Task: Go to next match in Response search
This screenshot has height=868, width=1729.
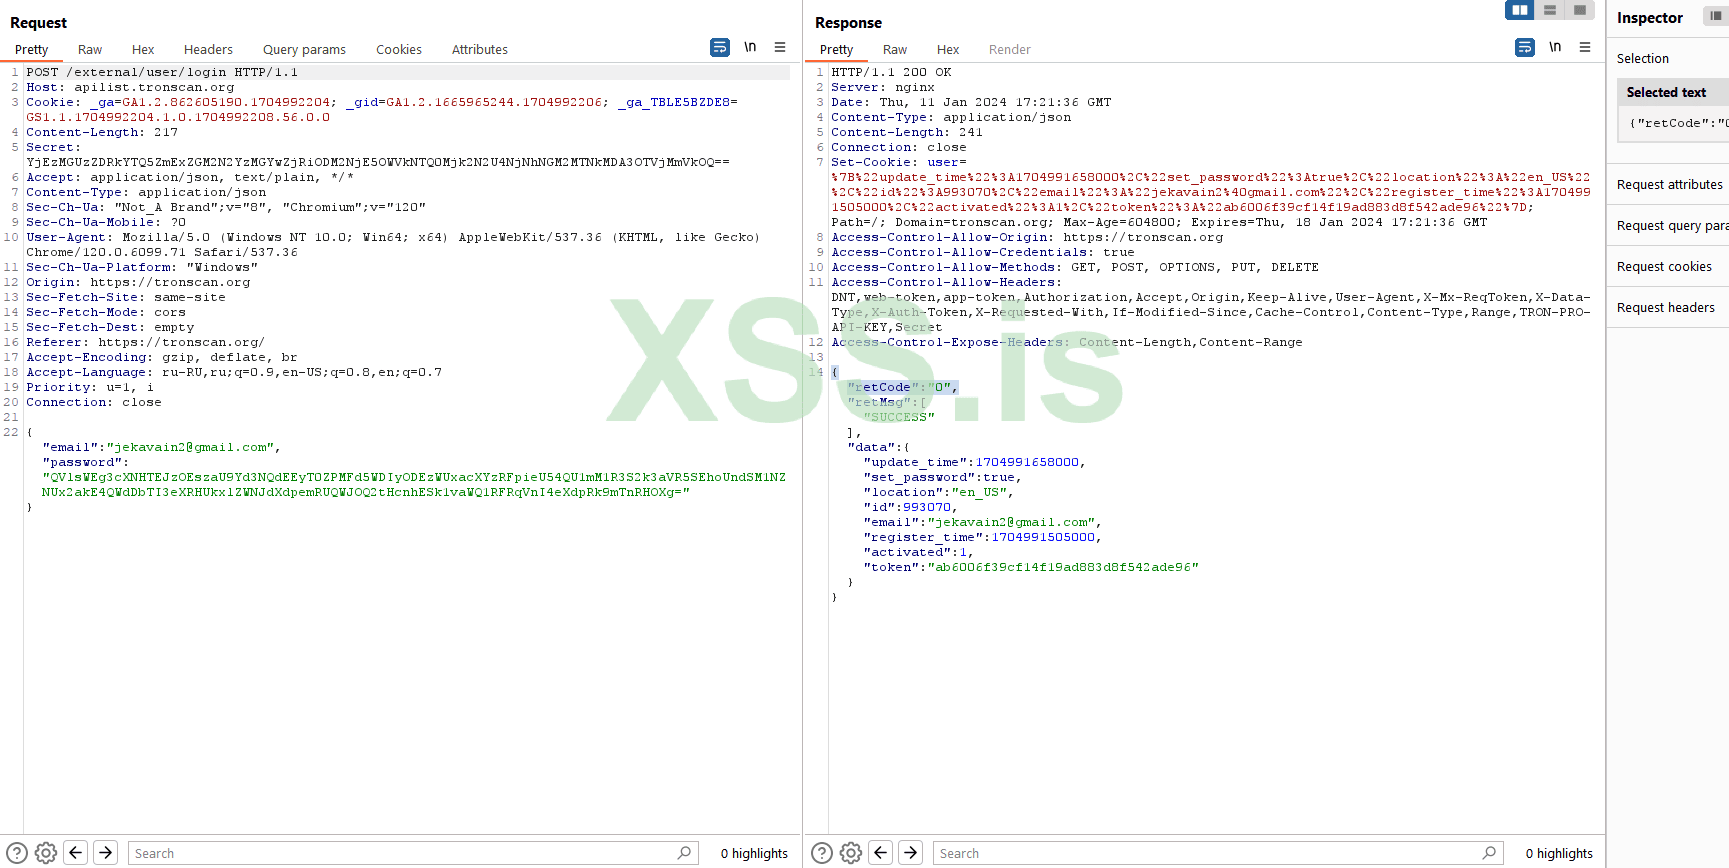Action: (911, 853)
